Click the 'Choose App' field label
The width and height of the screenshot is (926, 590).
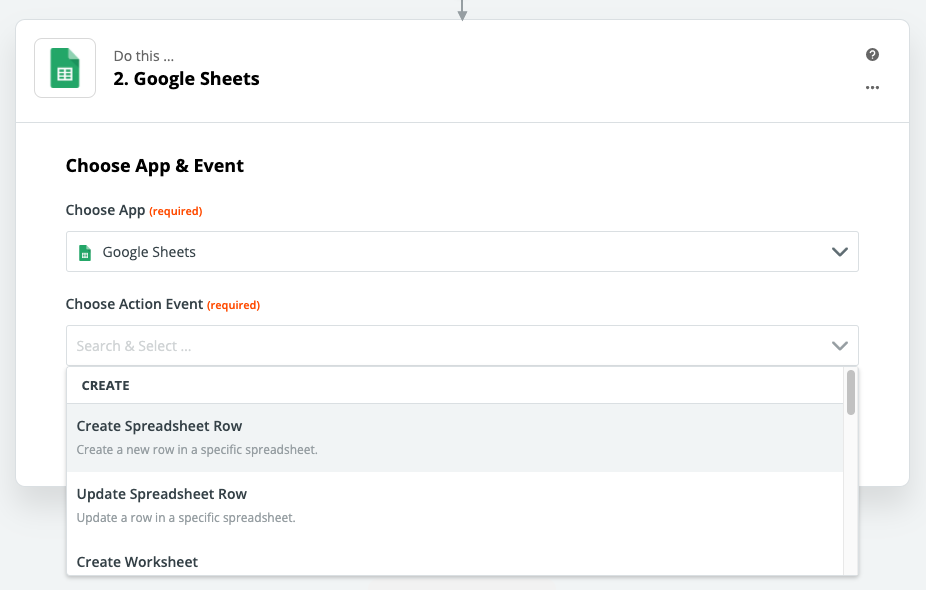tap(105, 210)
